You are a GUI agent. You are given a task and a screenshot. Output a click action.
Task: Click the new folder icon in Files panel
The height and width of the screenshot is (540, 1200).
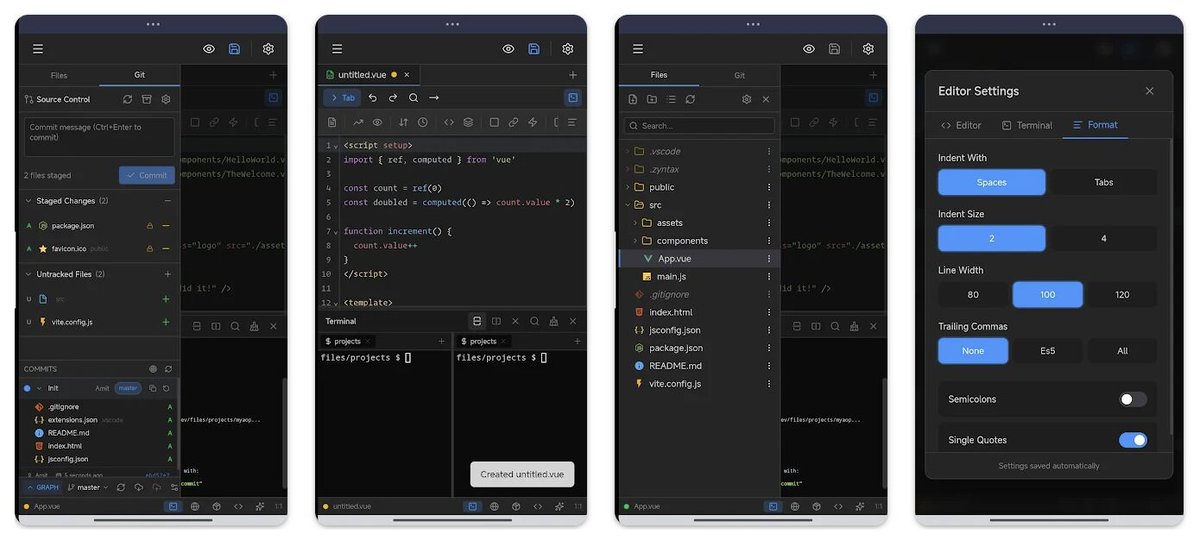652,99
